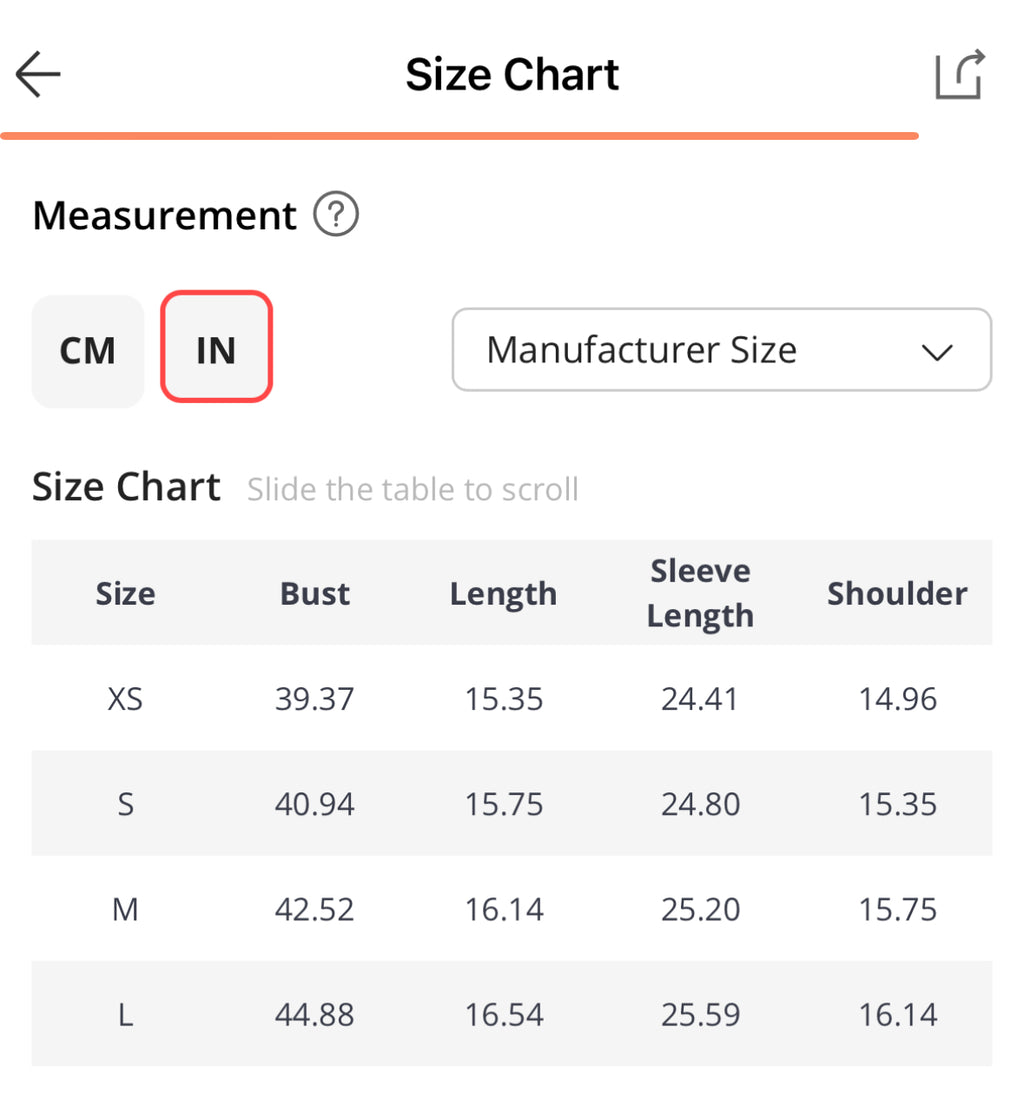Image resolution: width=1024 pixels, height=1093 pixels.
Task: Switch measurement units to CM
Action: 88,351
